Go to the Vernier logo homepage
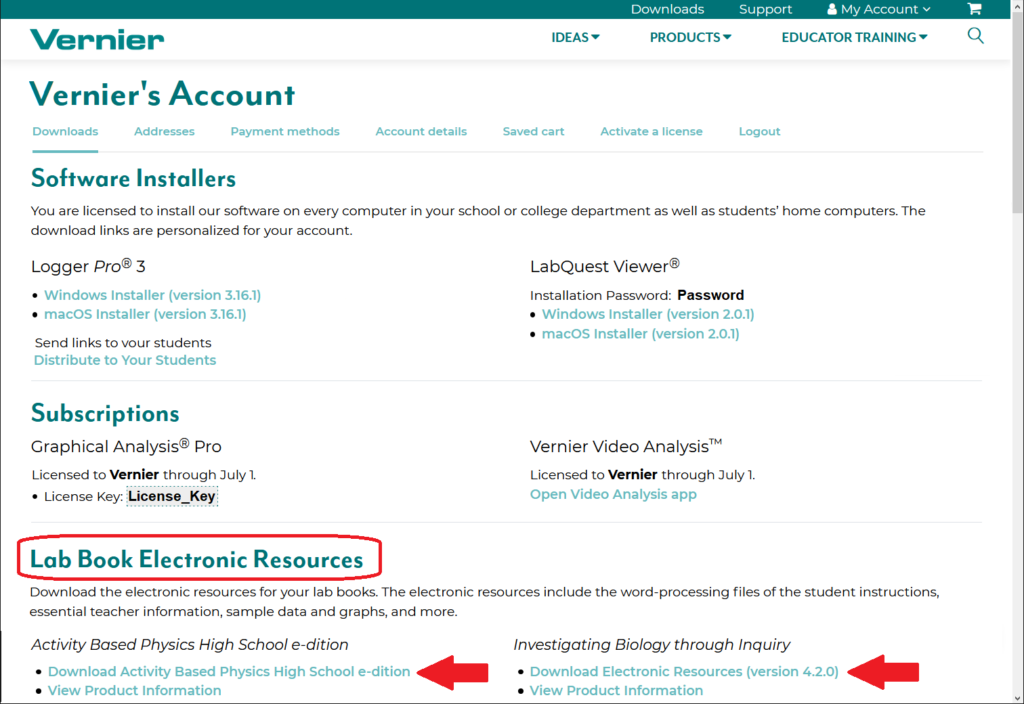Screen dimensions: 1024x704 97,39
